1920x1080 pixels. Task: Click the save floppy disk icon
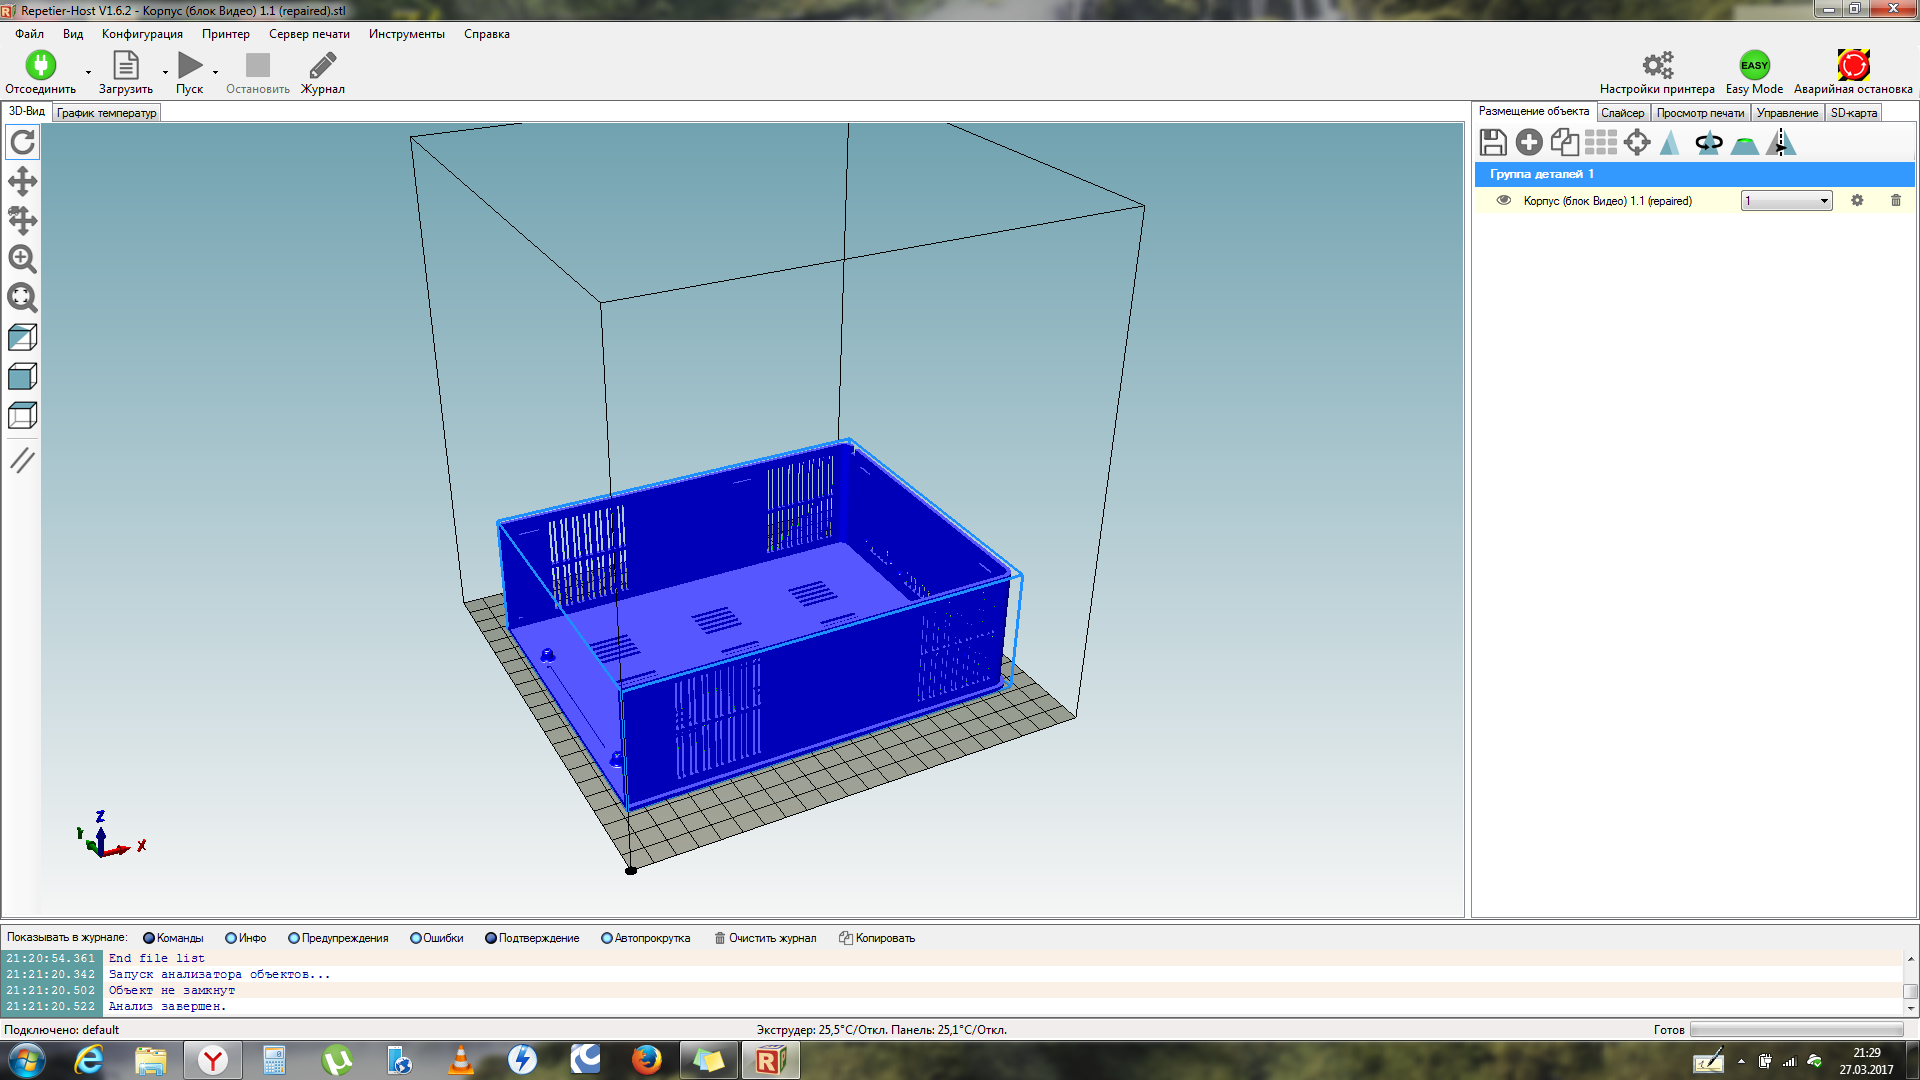pyautogui.click(x=1493, y=143)
